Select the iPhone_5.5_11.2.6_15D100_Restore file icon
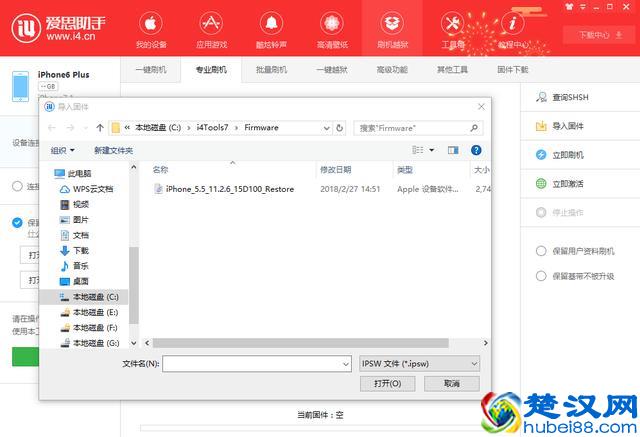The height and width of the screenshot is (437, 640). 158,189
